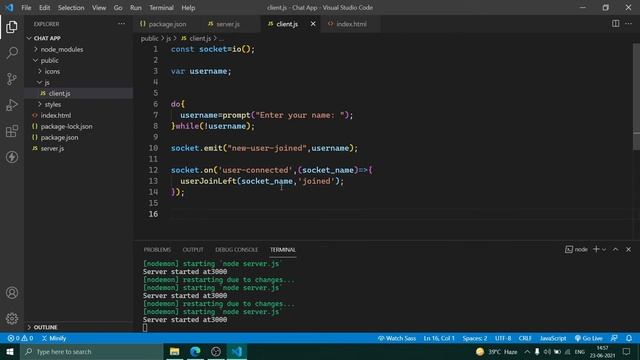Viewport: 640px width, 360px height.
Task: Open the Run menu
Action: click(136, 7)
